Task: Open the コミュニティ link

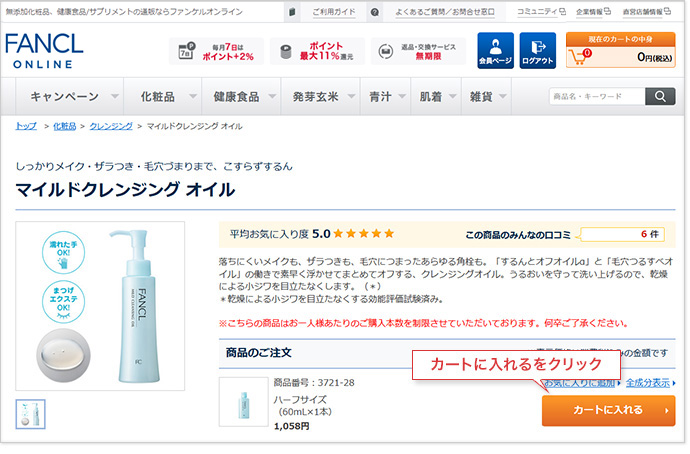Action: tap(541, 12)
